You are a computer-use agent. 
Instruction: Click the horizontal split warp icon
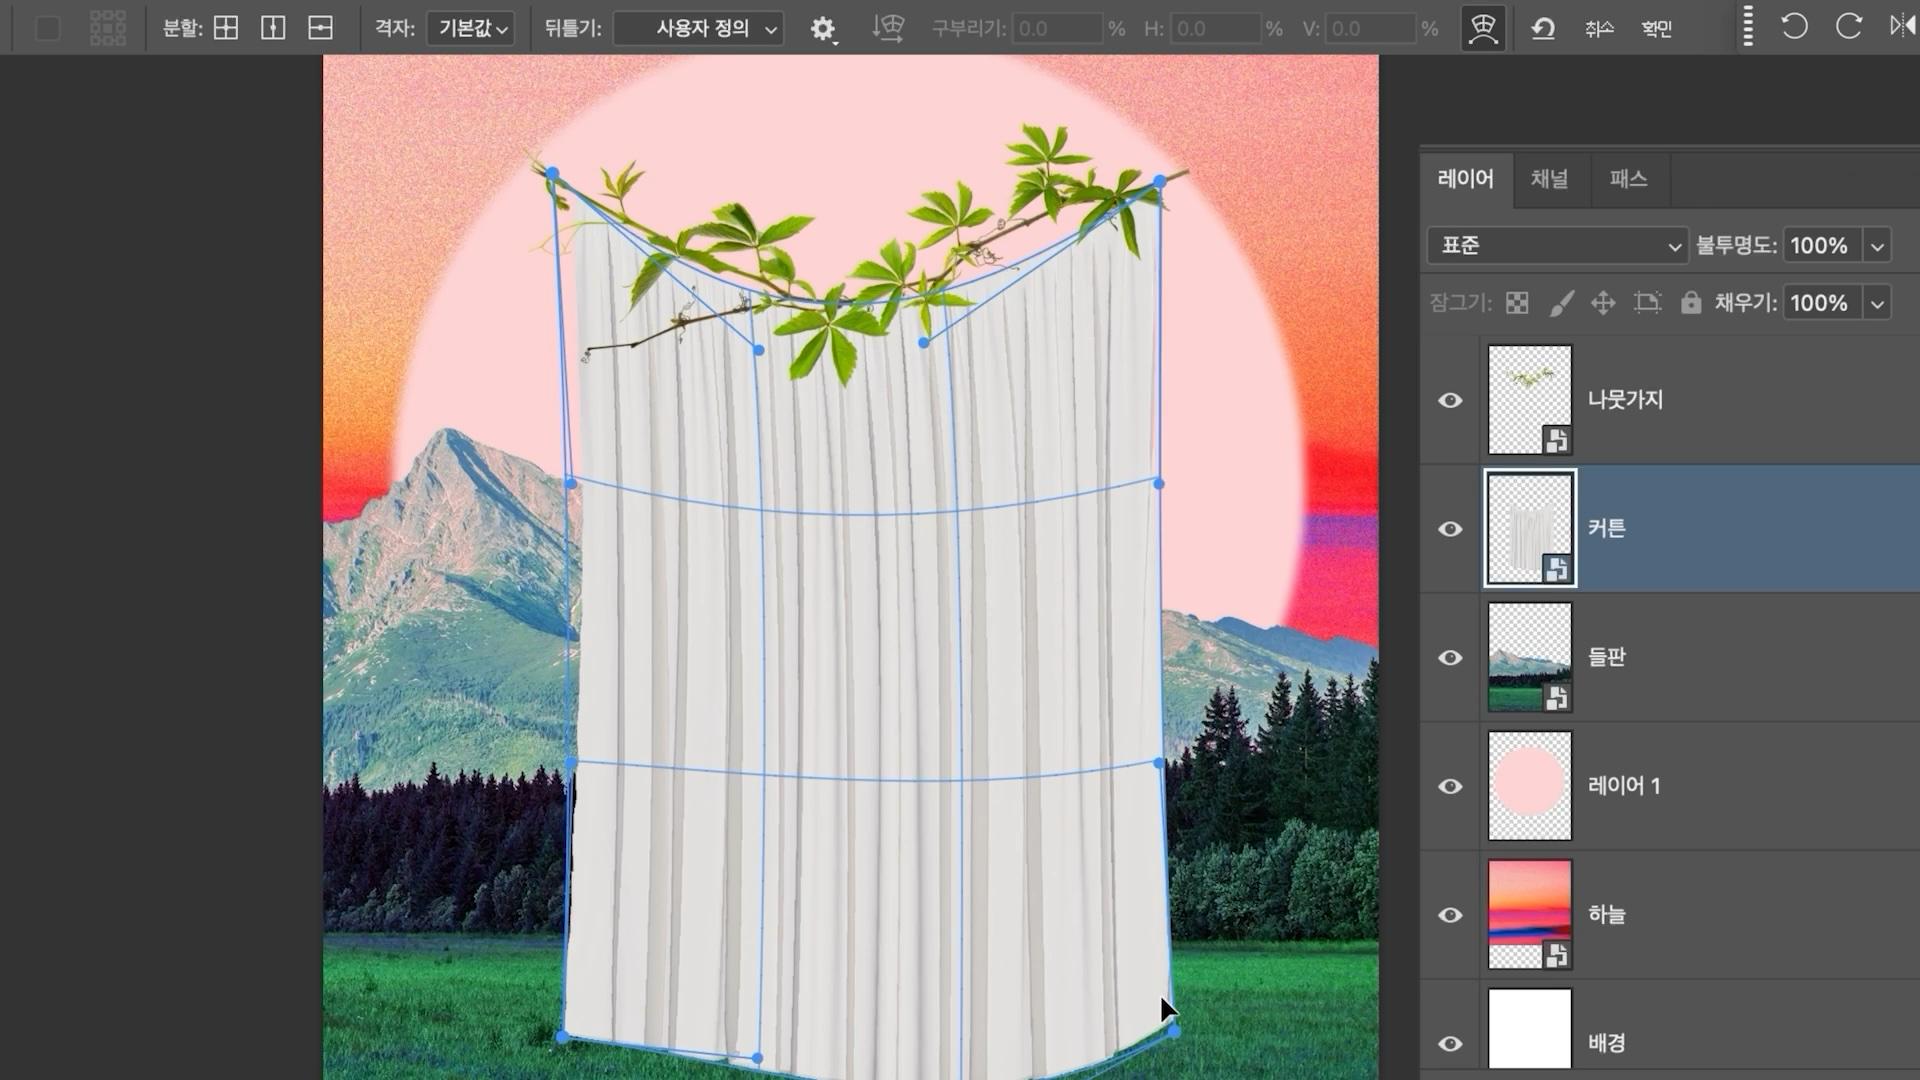click(320, 28)
